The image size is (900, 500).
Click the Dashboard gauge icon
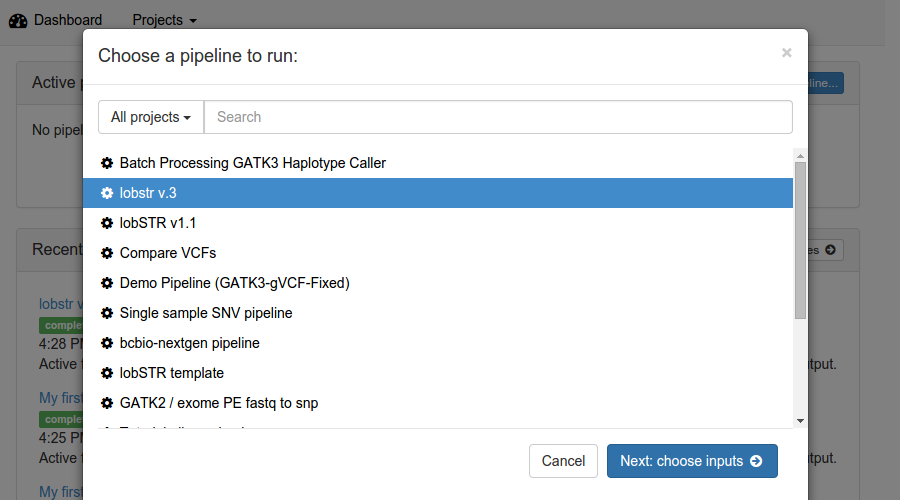[18, 21]
